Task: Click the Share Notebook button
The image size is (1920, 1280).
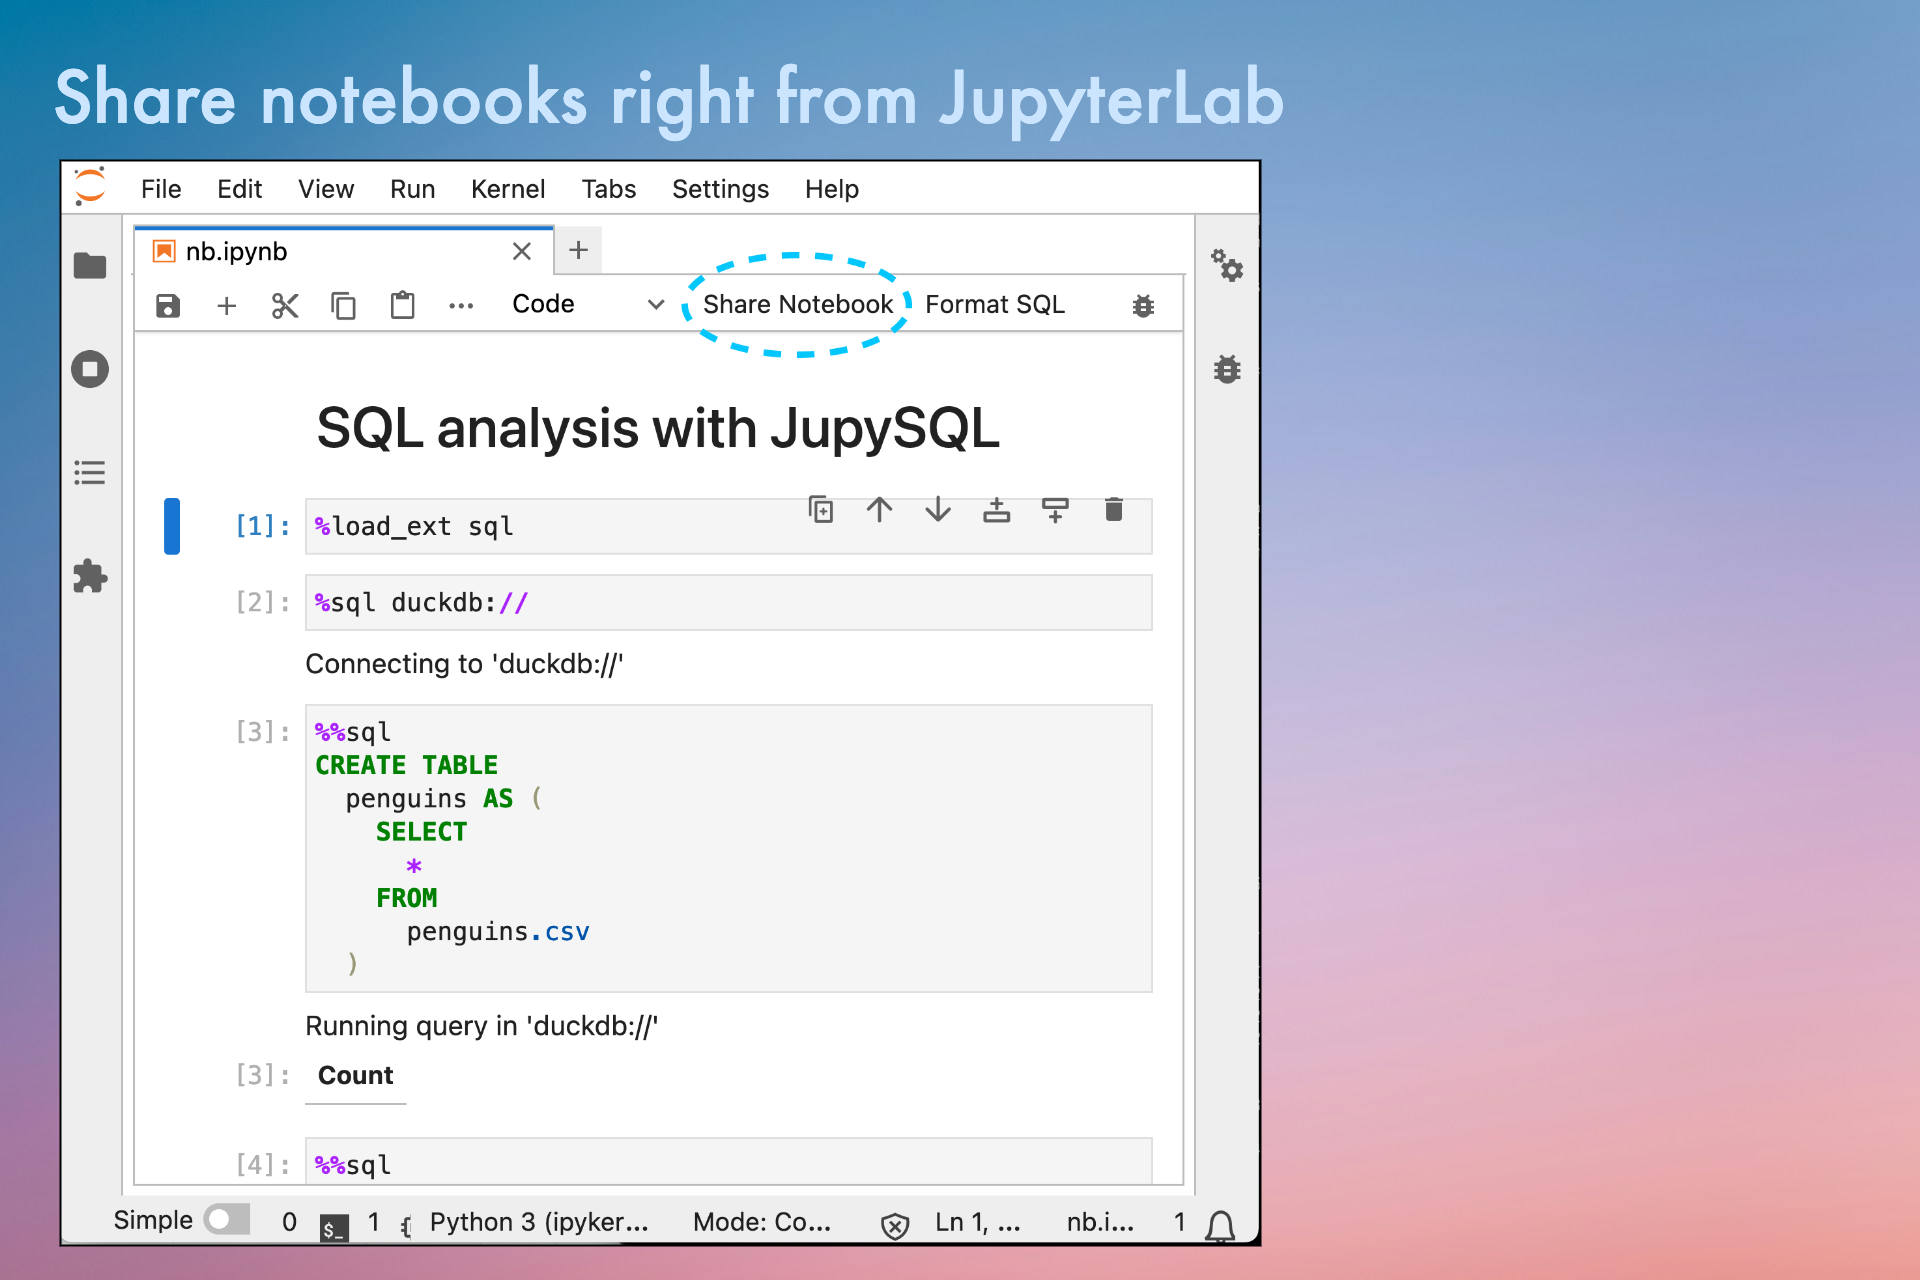Action: [798, 304]
